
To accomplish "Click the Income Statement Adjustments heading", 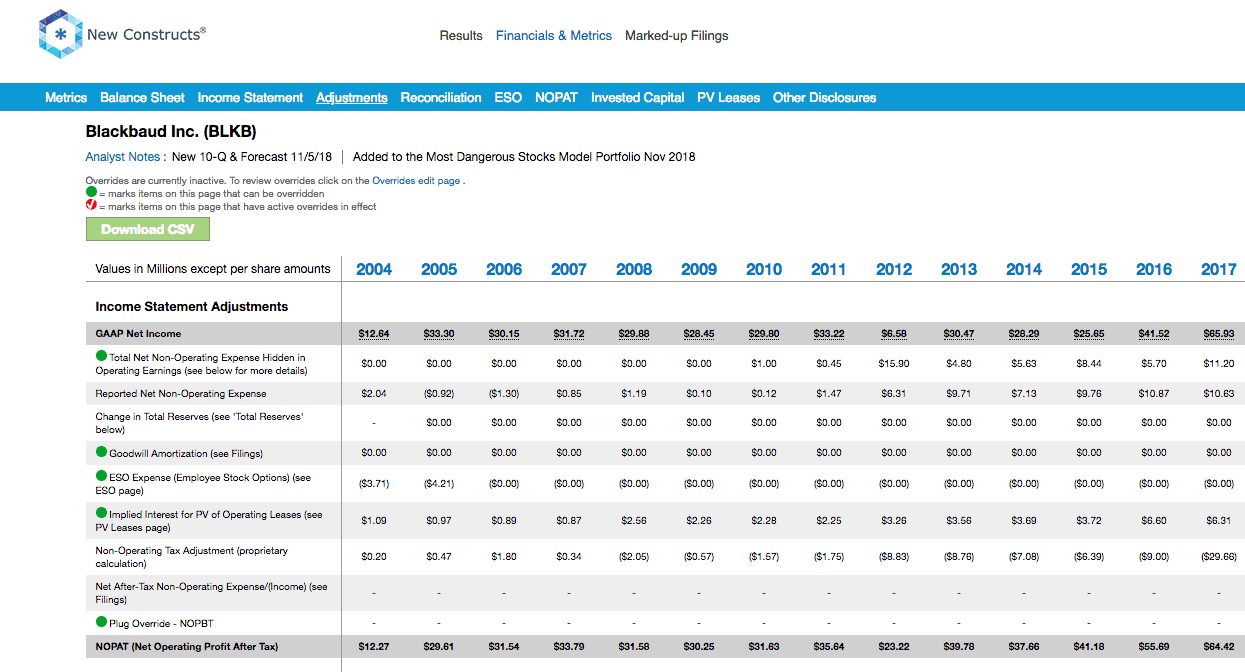I will click(x=192, y=307).
